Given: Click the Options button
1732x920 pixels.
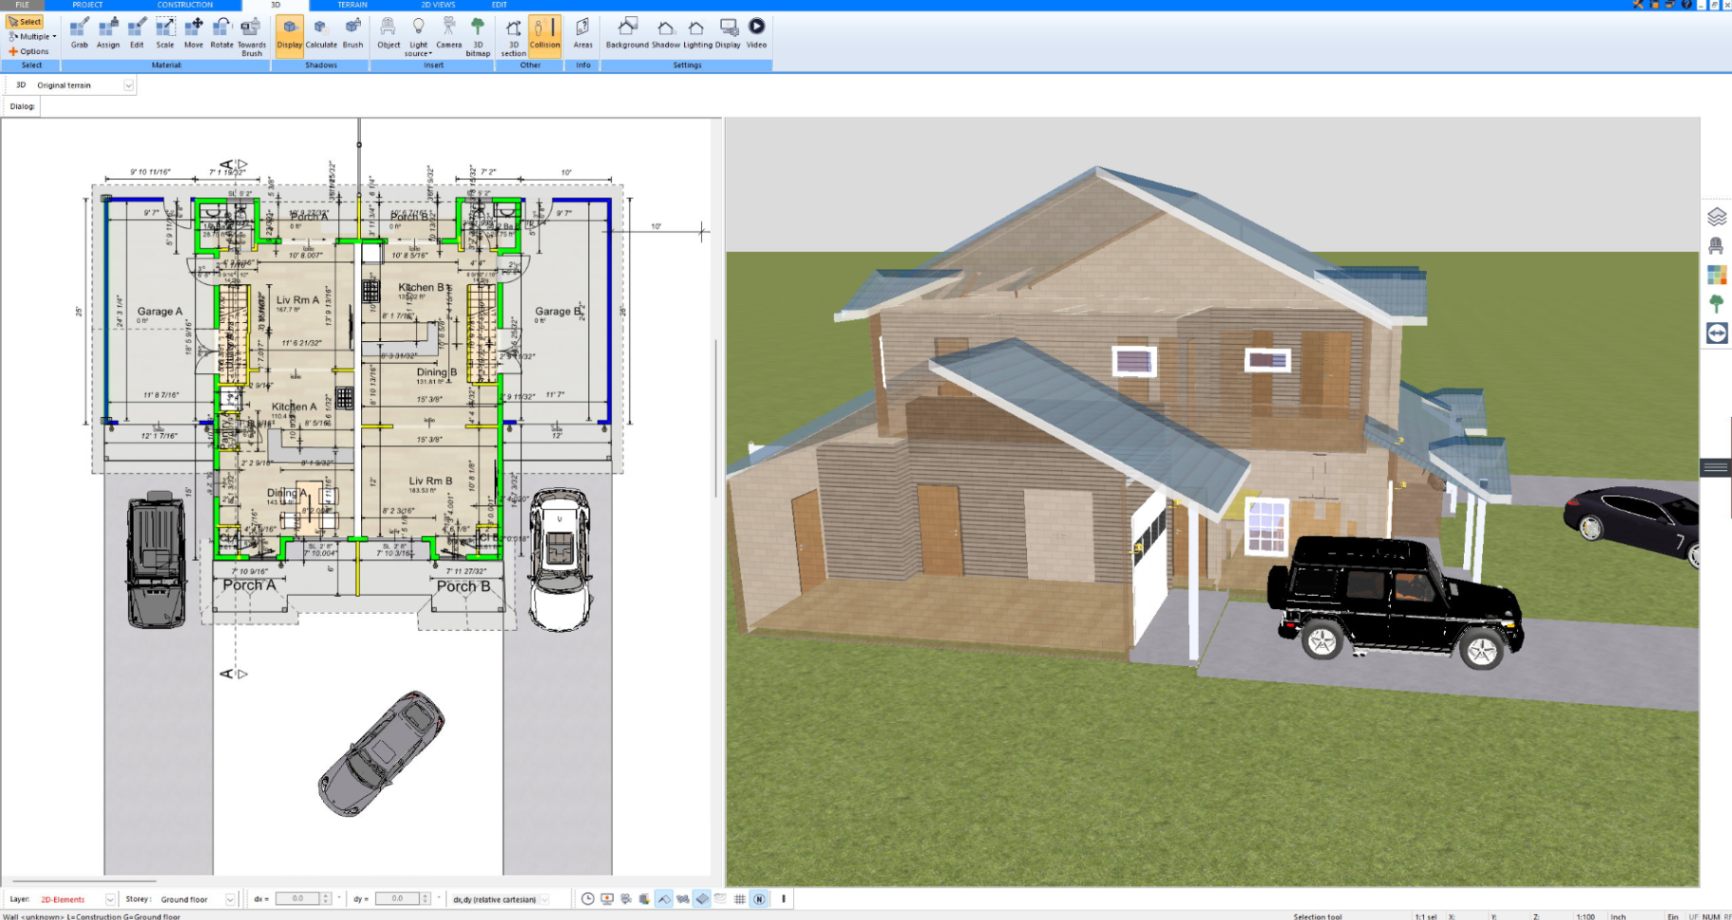Looking at the screenshot, I should click(29, 51).
